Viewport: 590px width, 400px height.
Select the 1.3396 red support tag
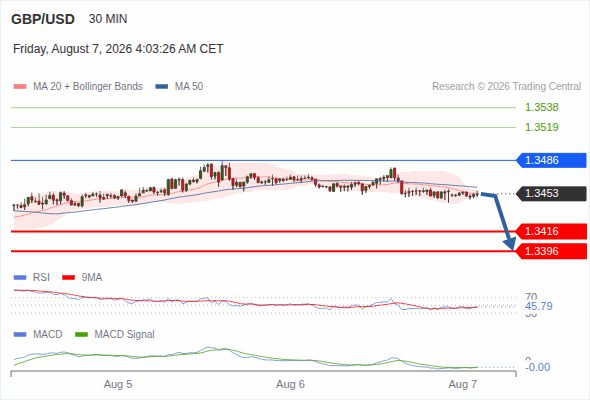[x=551, y=251]
